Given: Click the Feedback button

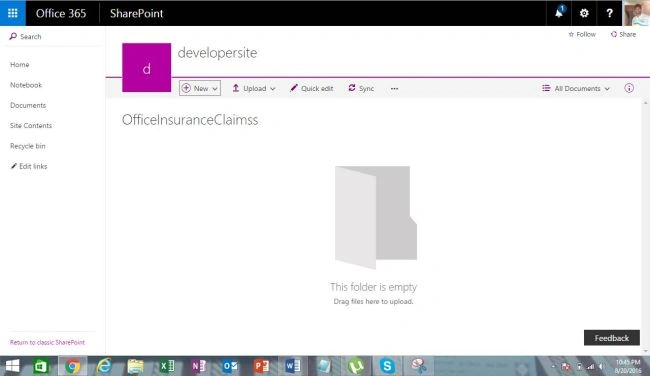Looking at the screenshot, I should pyautogui.click(x=612, y=338).
